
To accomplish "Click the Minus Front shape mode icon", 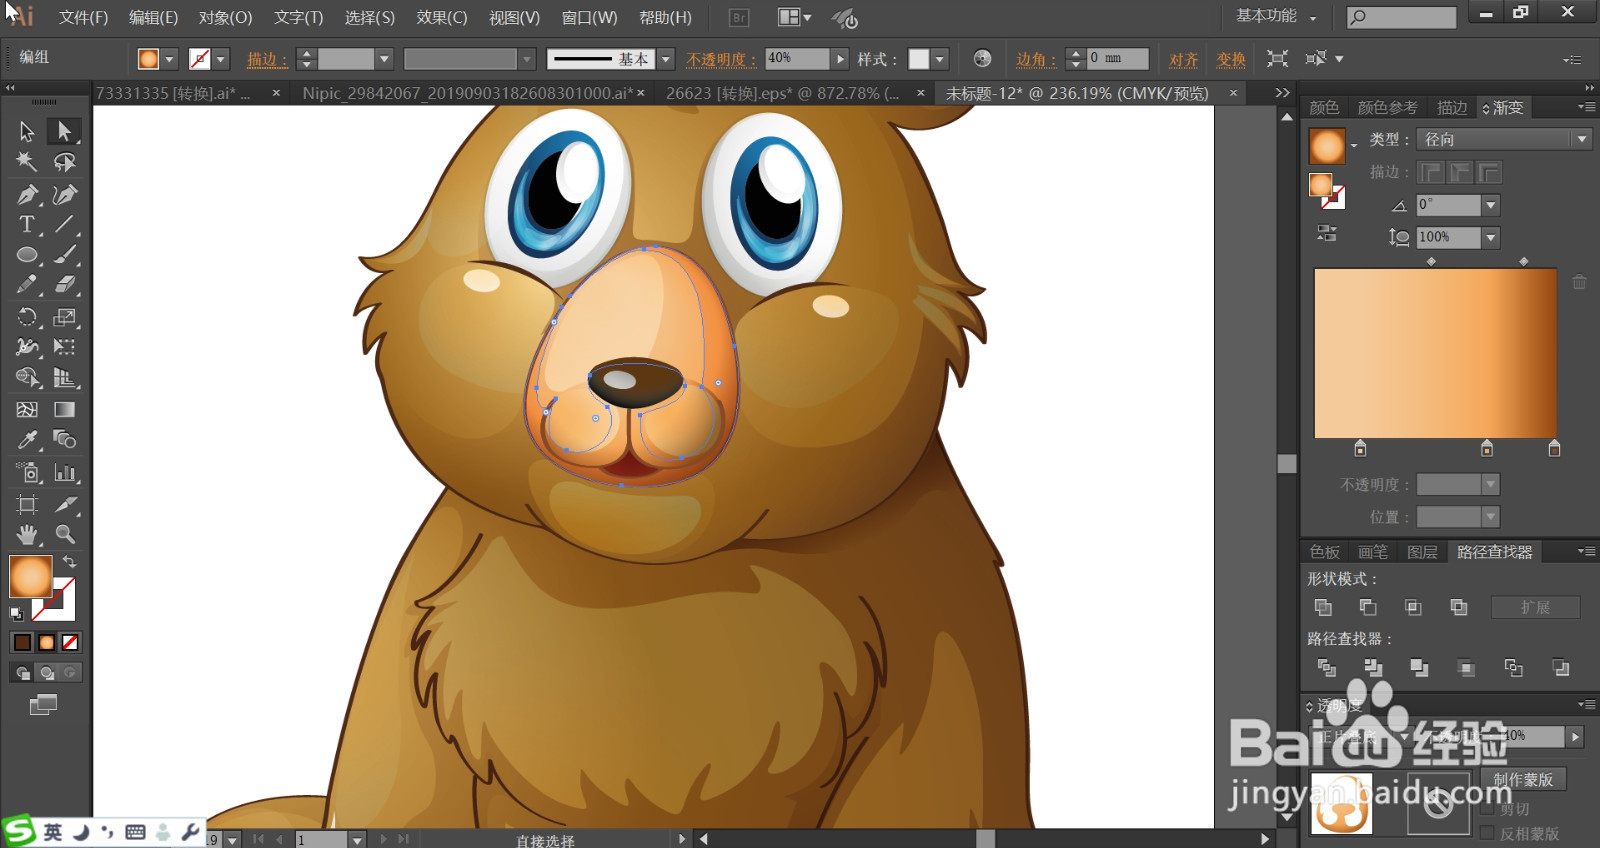I will tap(1368, 607).
